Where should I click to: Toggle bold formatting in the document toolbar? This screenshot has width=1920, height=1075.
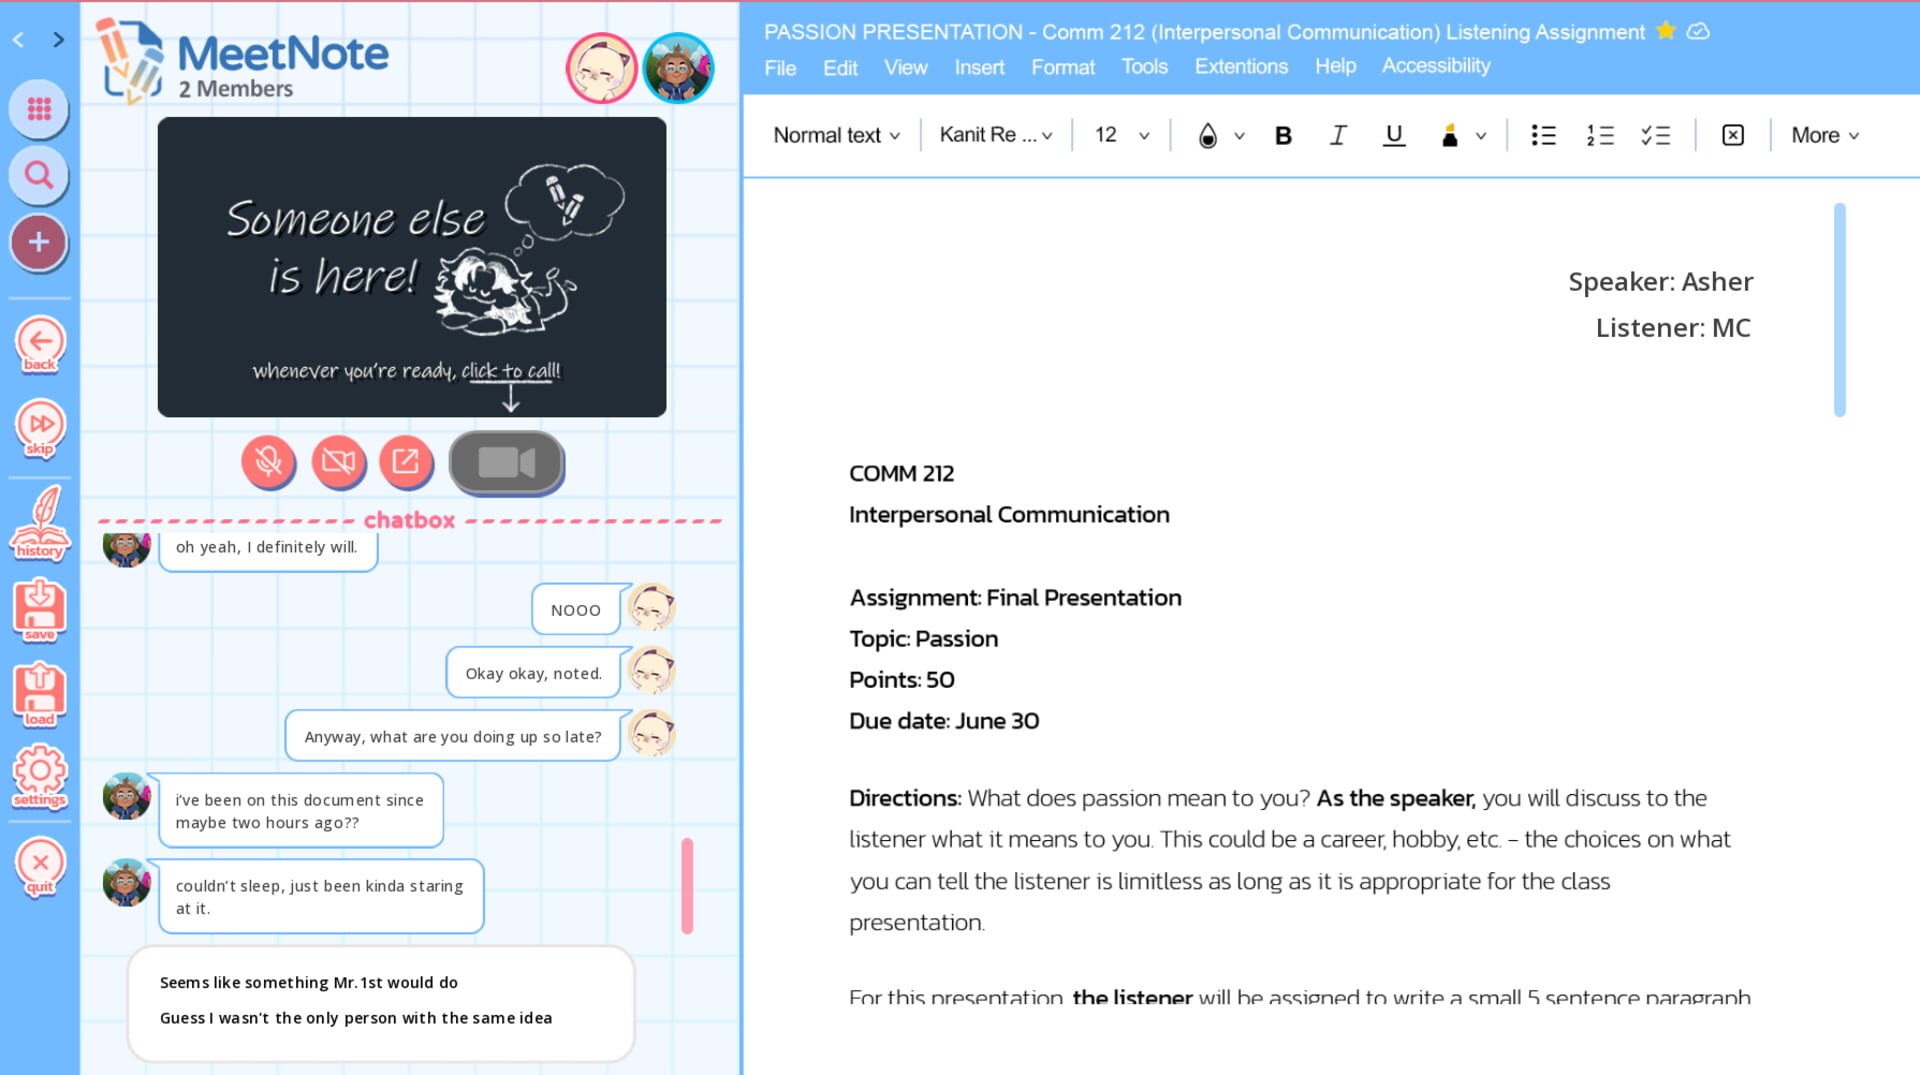tap(1283, 135)
